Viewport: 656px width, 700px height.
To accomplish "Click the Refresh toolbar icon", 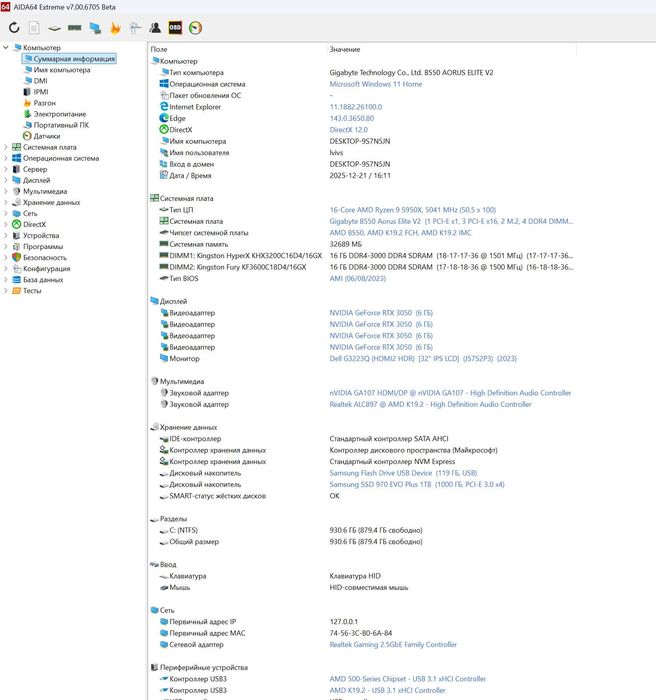I will 14,28.
